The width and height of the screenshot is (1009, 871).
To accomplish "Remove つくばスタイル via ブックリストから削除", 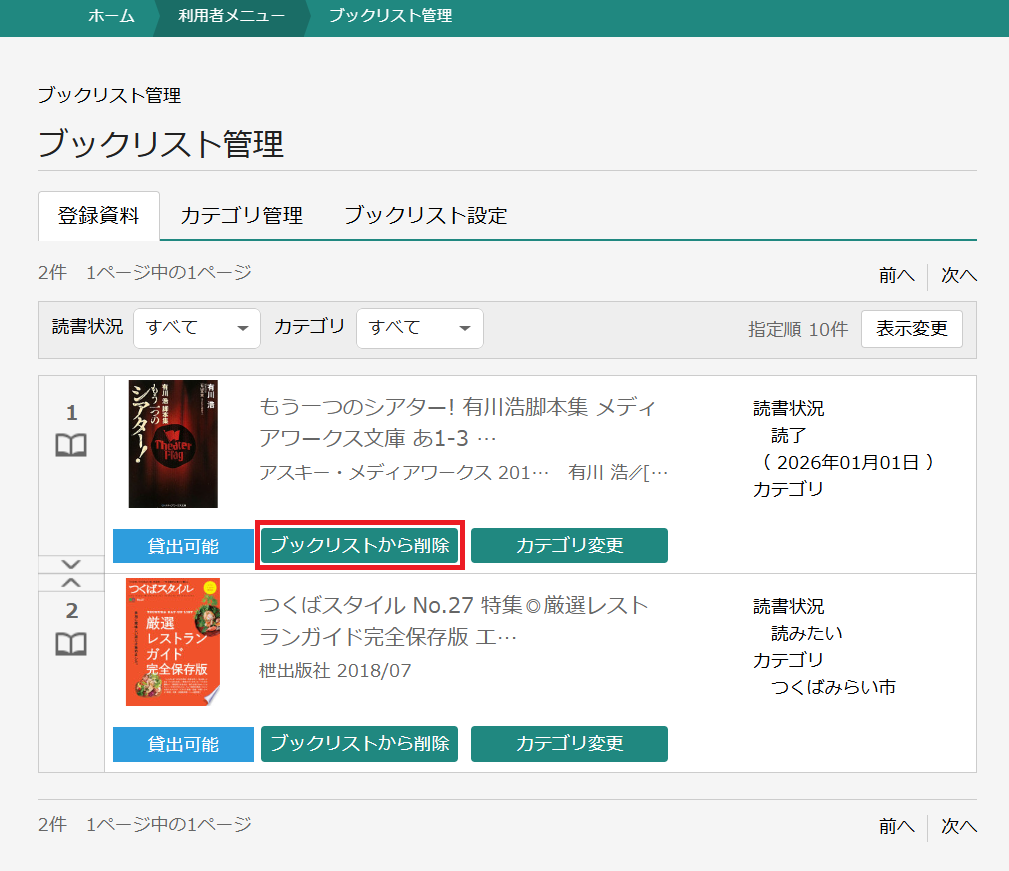I will click(360, 744).
